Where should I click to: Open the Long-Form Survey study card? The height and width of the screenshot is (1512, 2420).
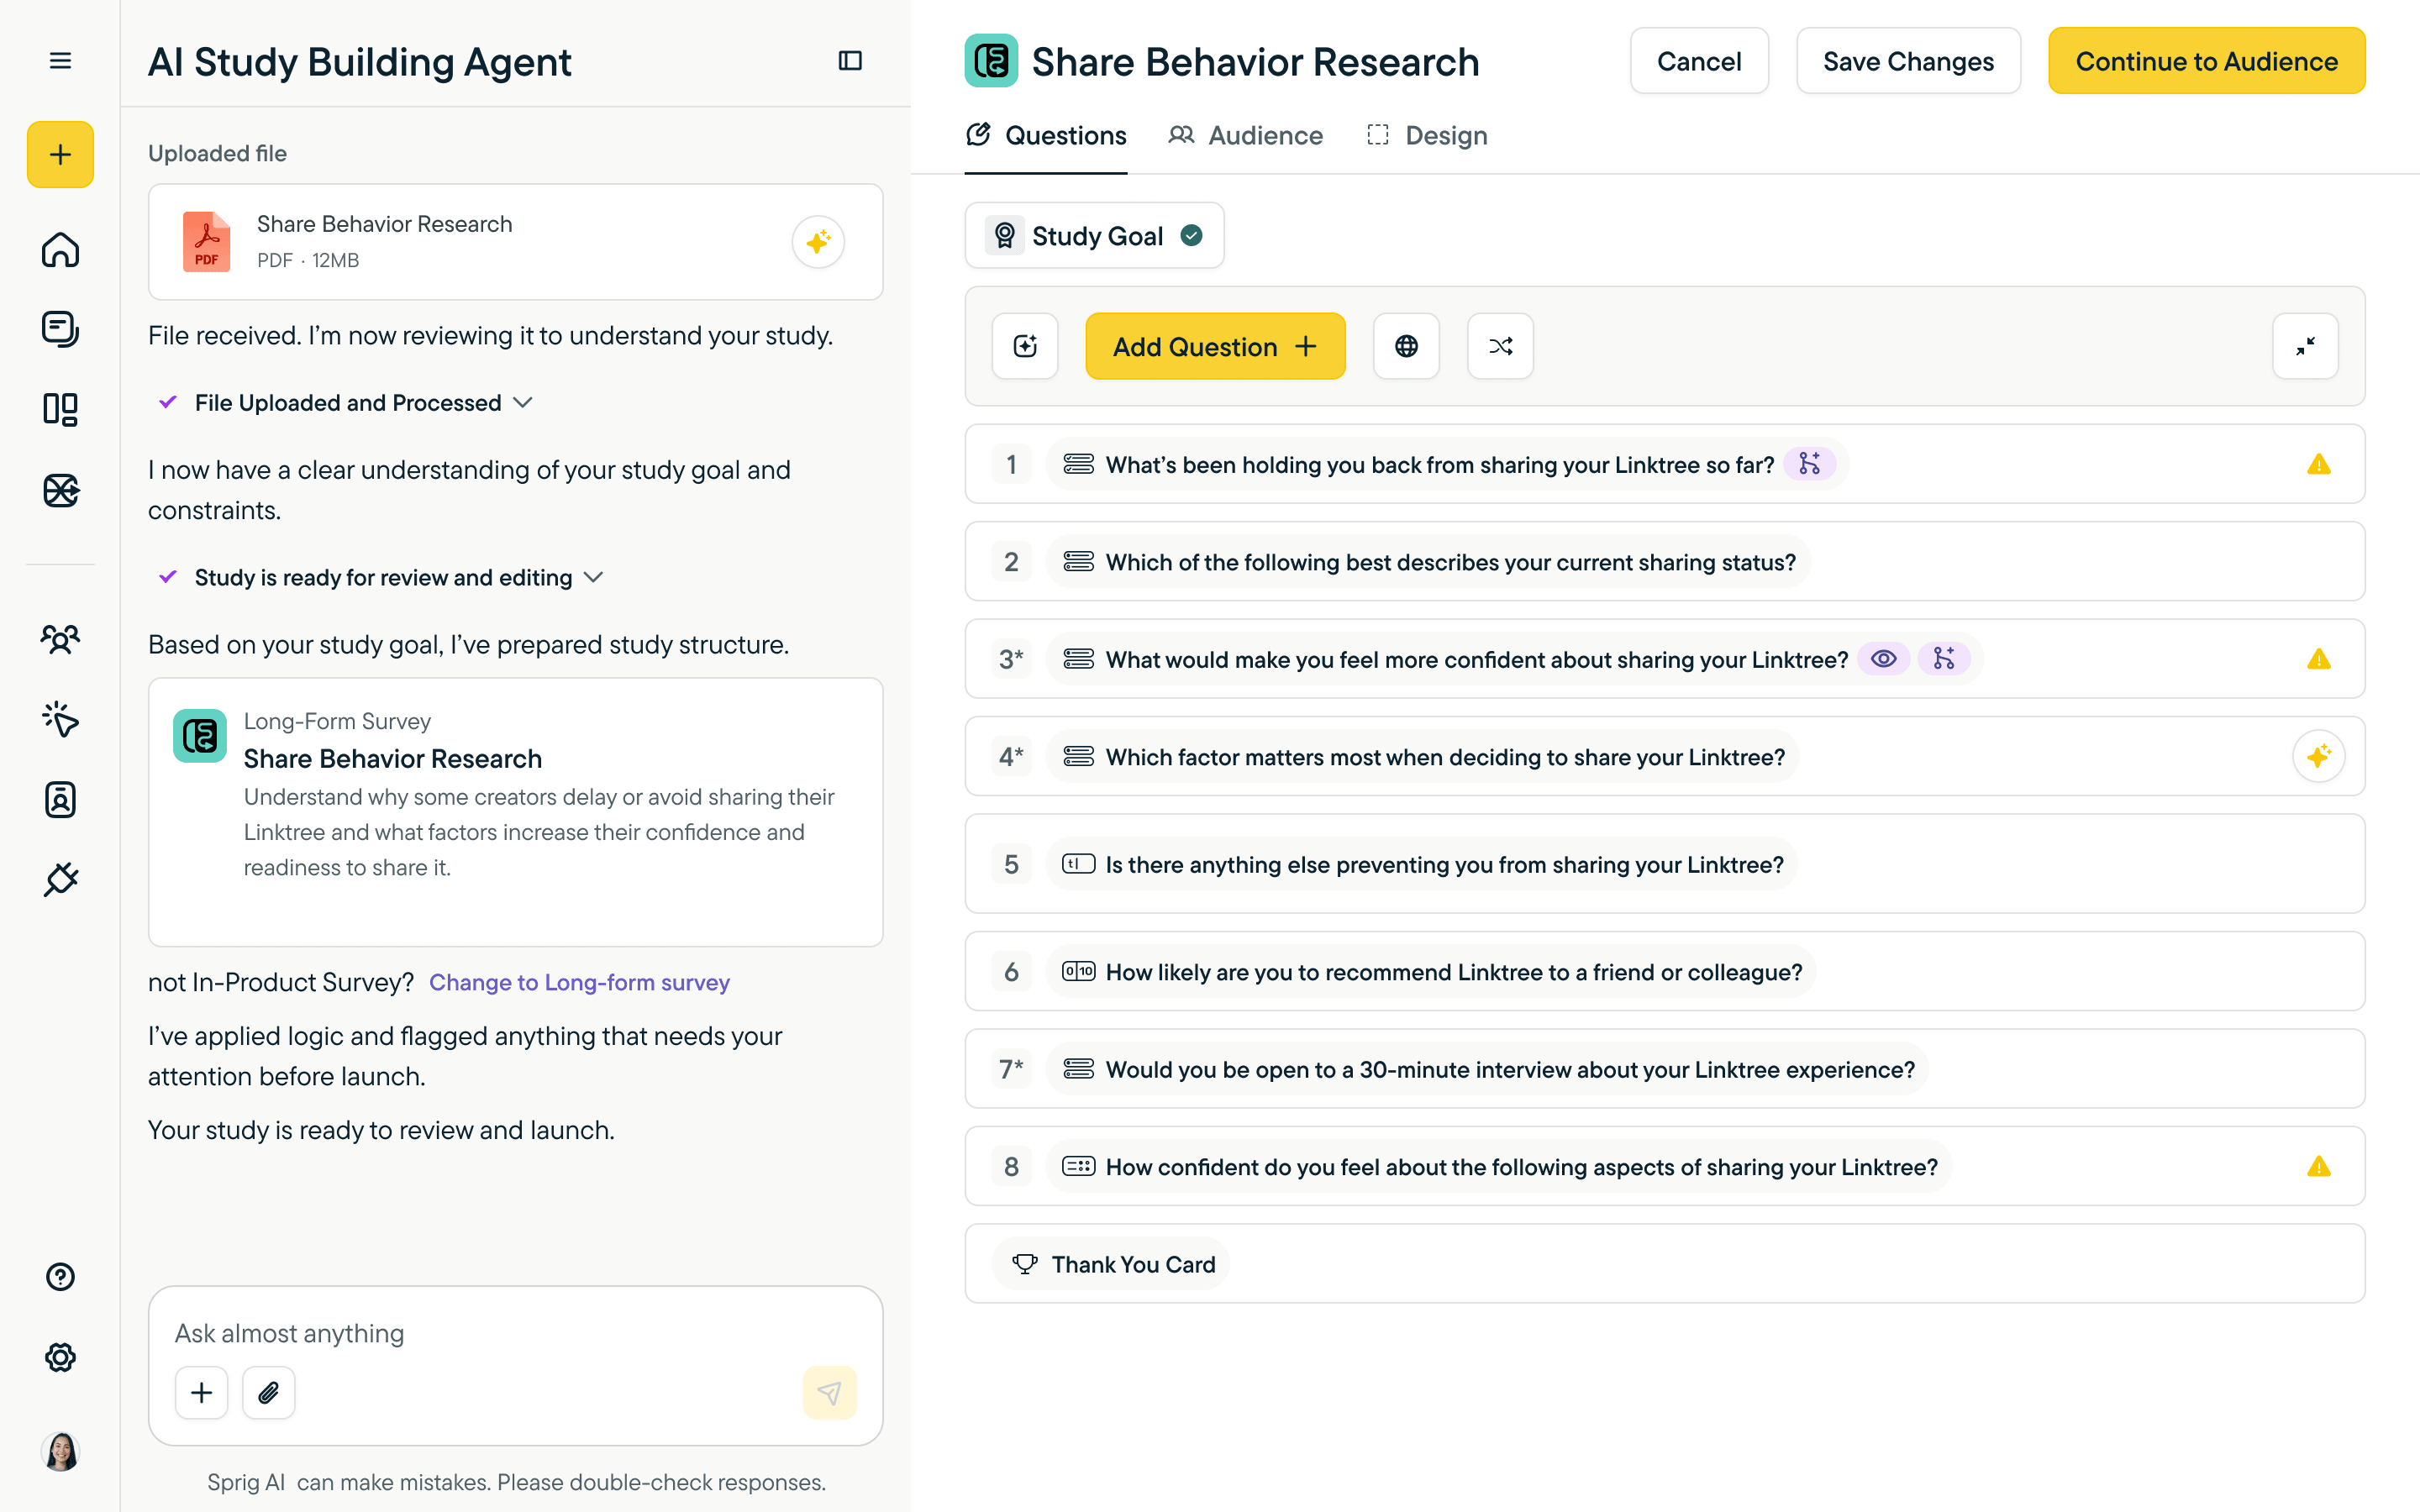pyautogui.click(x=515, y=812)
